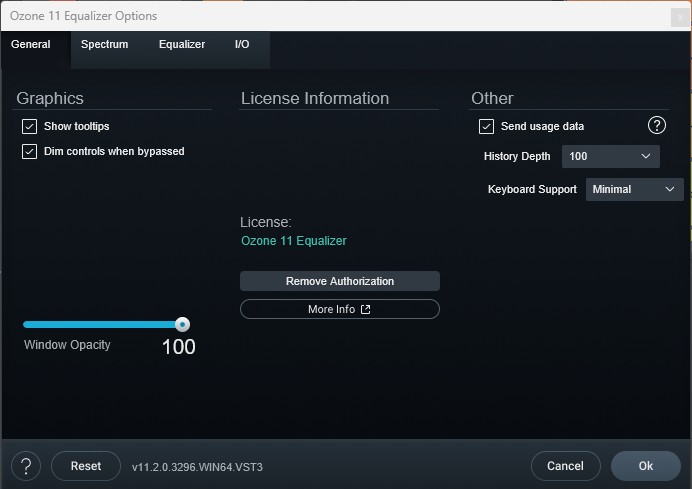Click the help icon beside Send usage data
The image size is (692, 489).
657,125
